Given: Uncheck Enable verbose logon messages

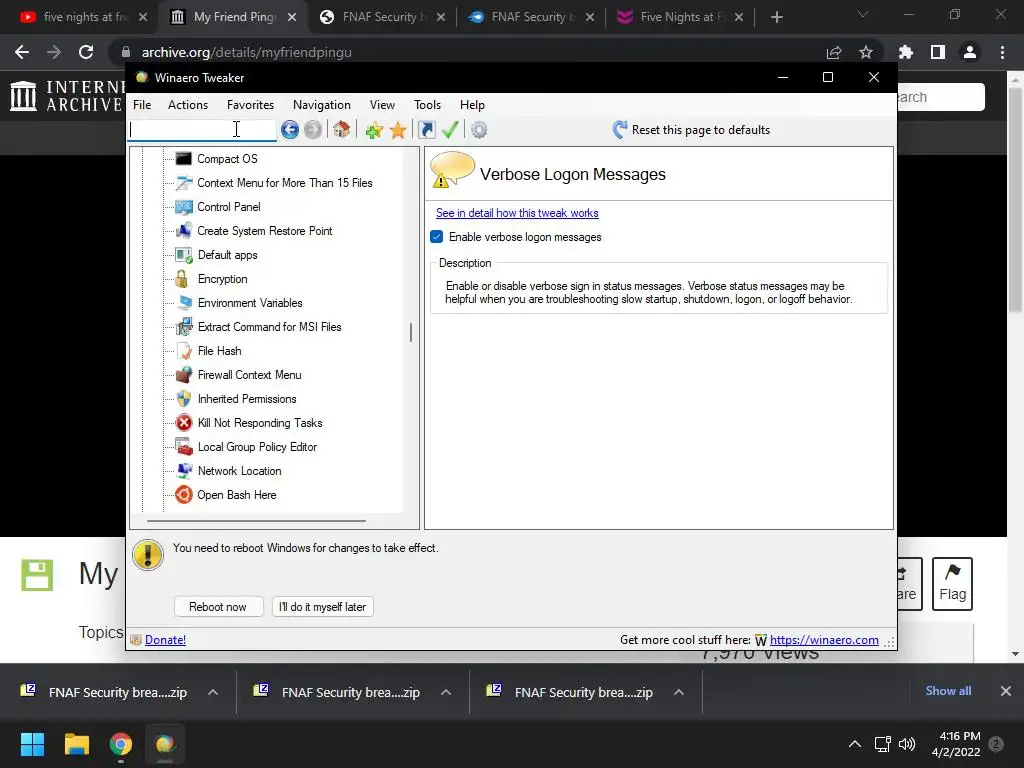Looking at the screenshot, I should [437, 237].
